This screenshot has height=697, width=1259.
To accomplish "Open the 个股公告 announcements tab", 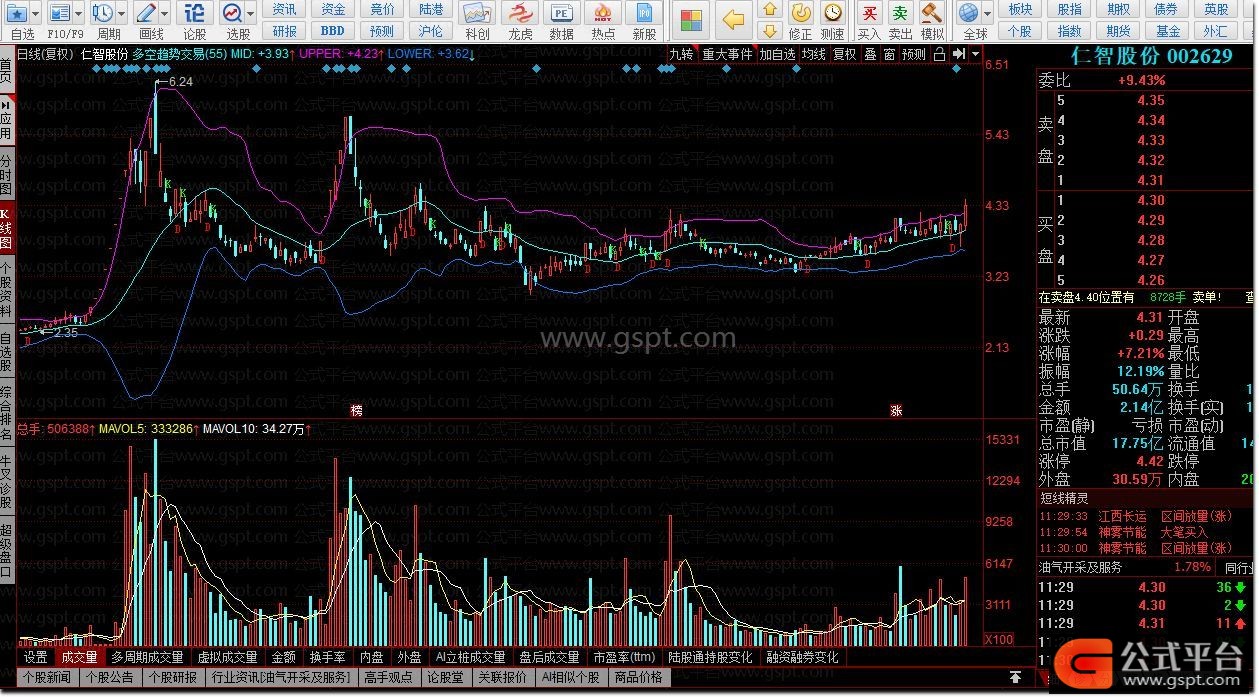I will [109, 677].
